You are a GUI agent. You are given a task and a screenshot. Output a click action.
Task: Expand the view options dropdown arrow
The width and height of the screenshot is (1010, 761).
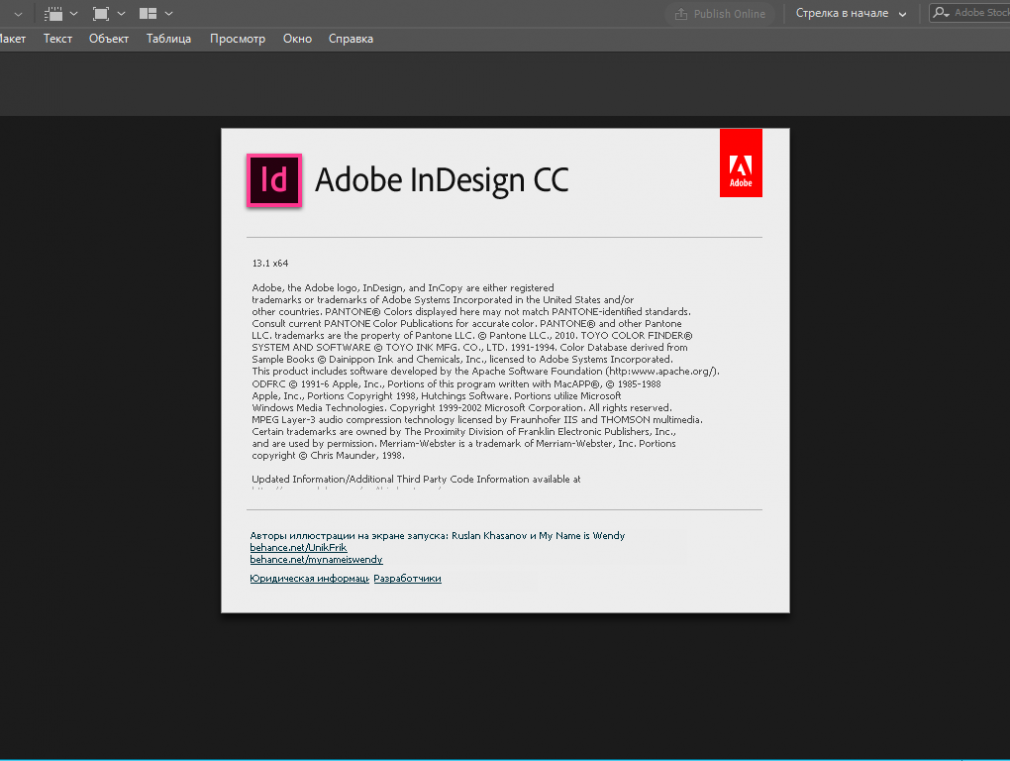click(73, 14)
